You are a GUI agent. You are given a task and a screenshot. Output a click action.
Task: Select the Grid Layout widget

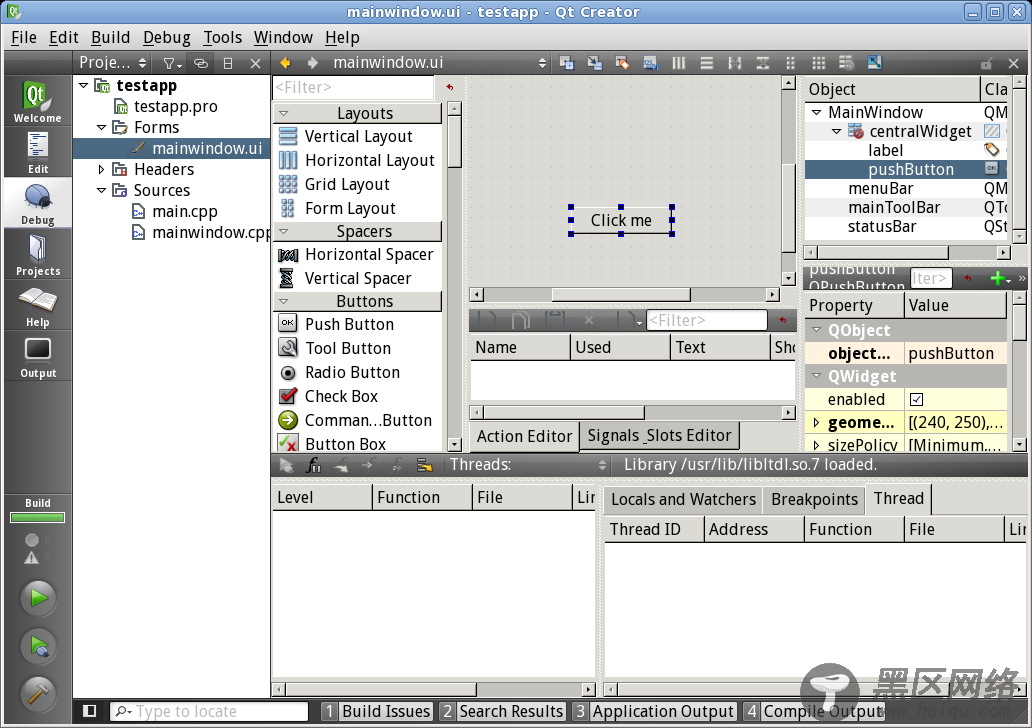pyautogui.click(x=346, y=184)
